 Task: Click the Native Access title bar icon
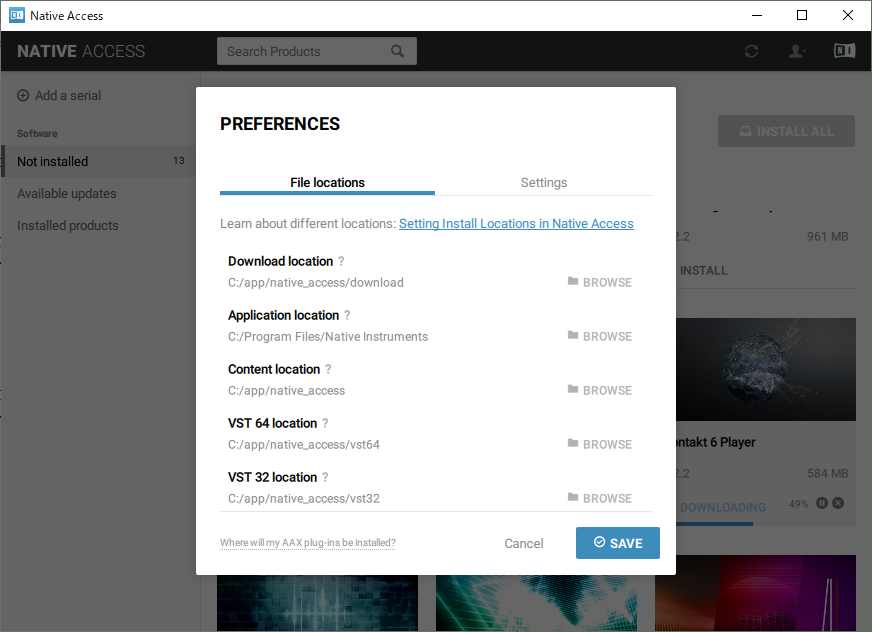tap(17, 15)
